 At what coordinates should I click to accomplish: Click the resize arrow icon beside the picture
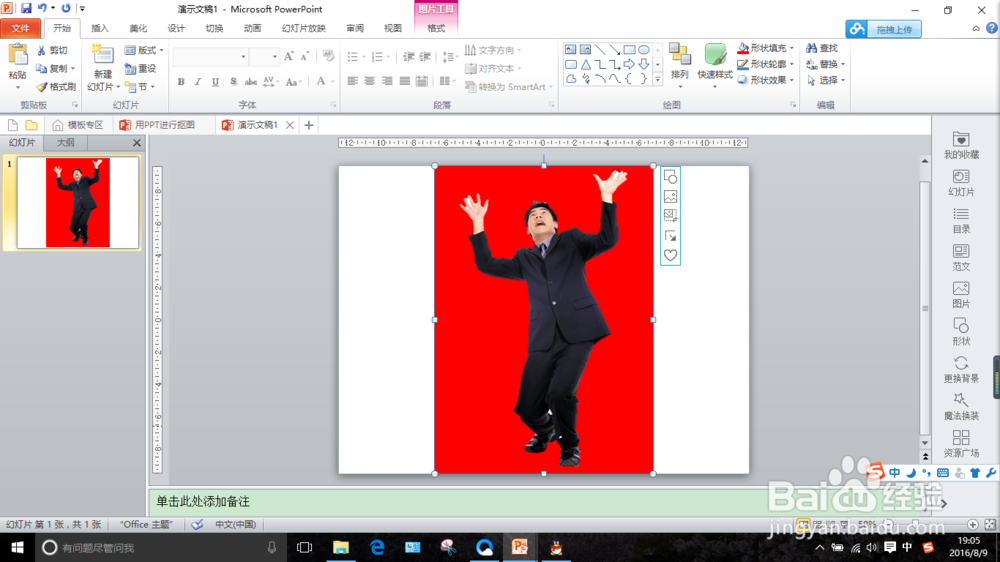[x=670, y=235]
